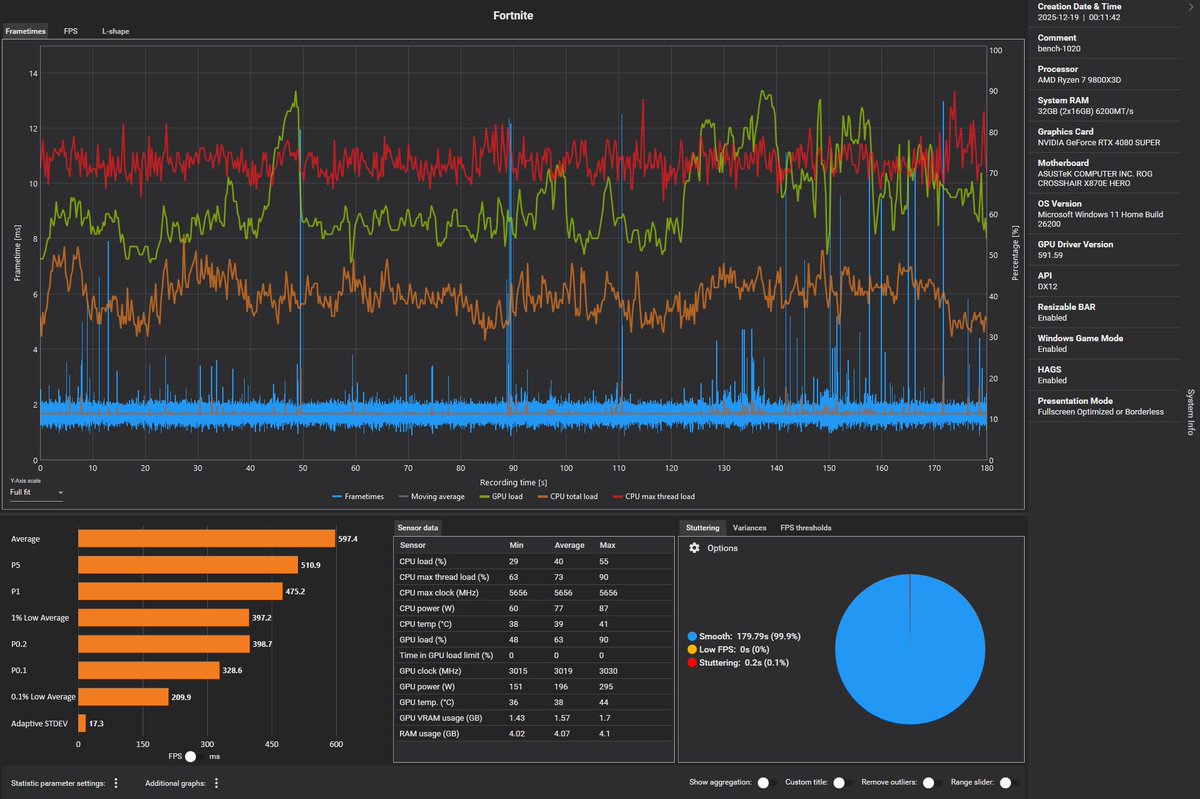Click the yellow Low FPS legend dot
Image resolution: width=1200 pixels, height=799 pixels.
tap(693, 649)
